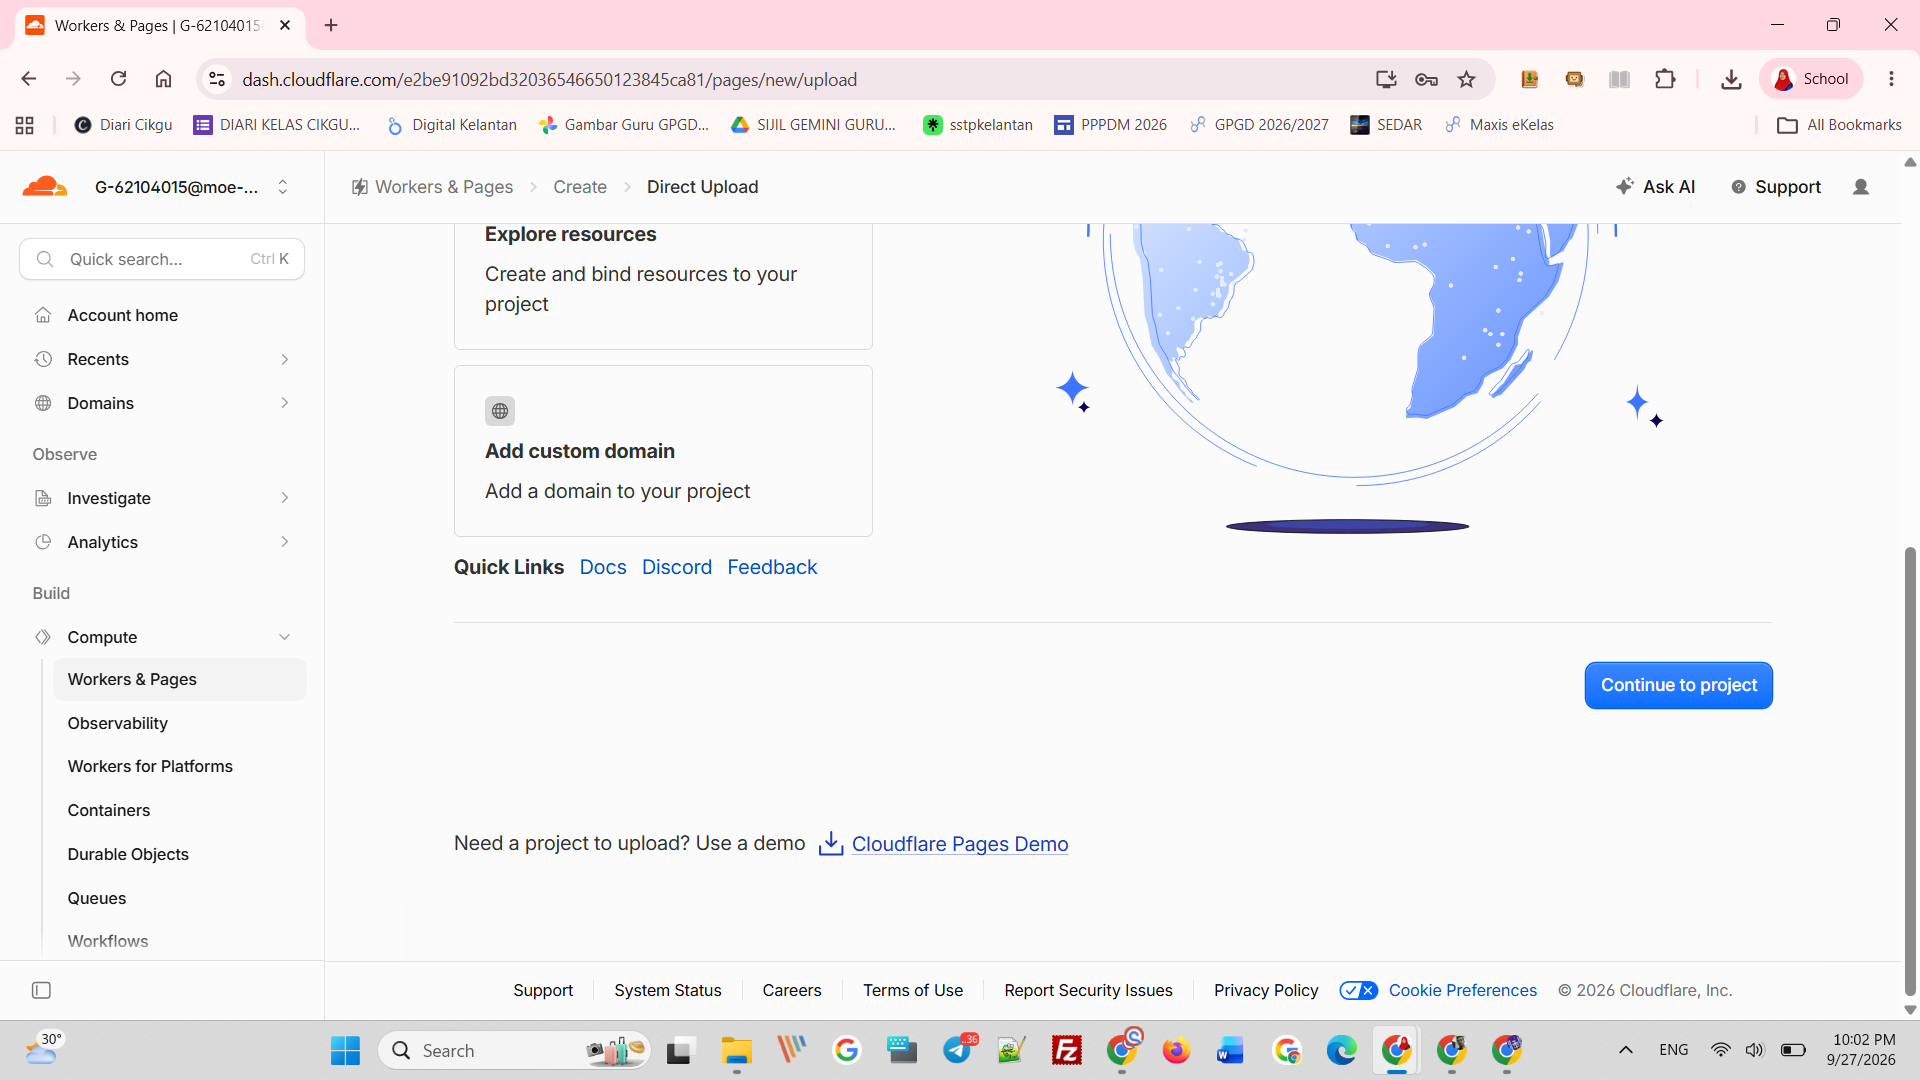Open the apps grid bookmark icon

(x=25, y=125)
